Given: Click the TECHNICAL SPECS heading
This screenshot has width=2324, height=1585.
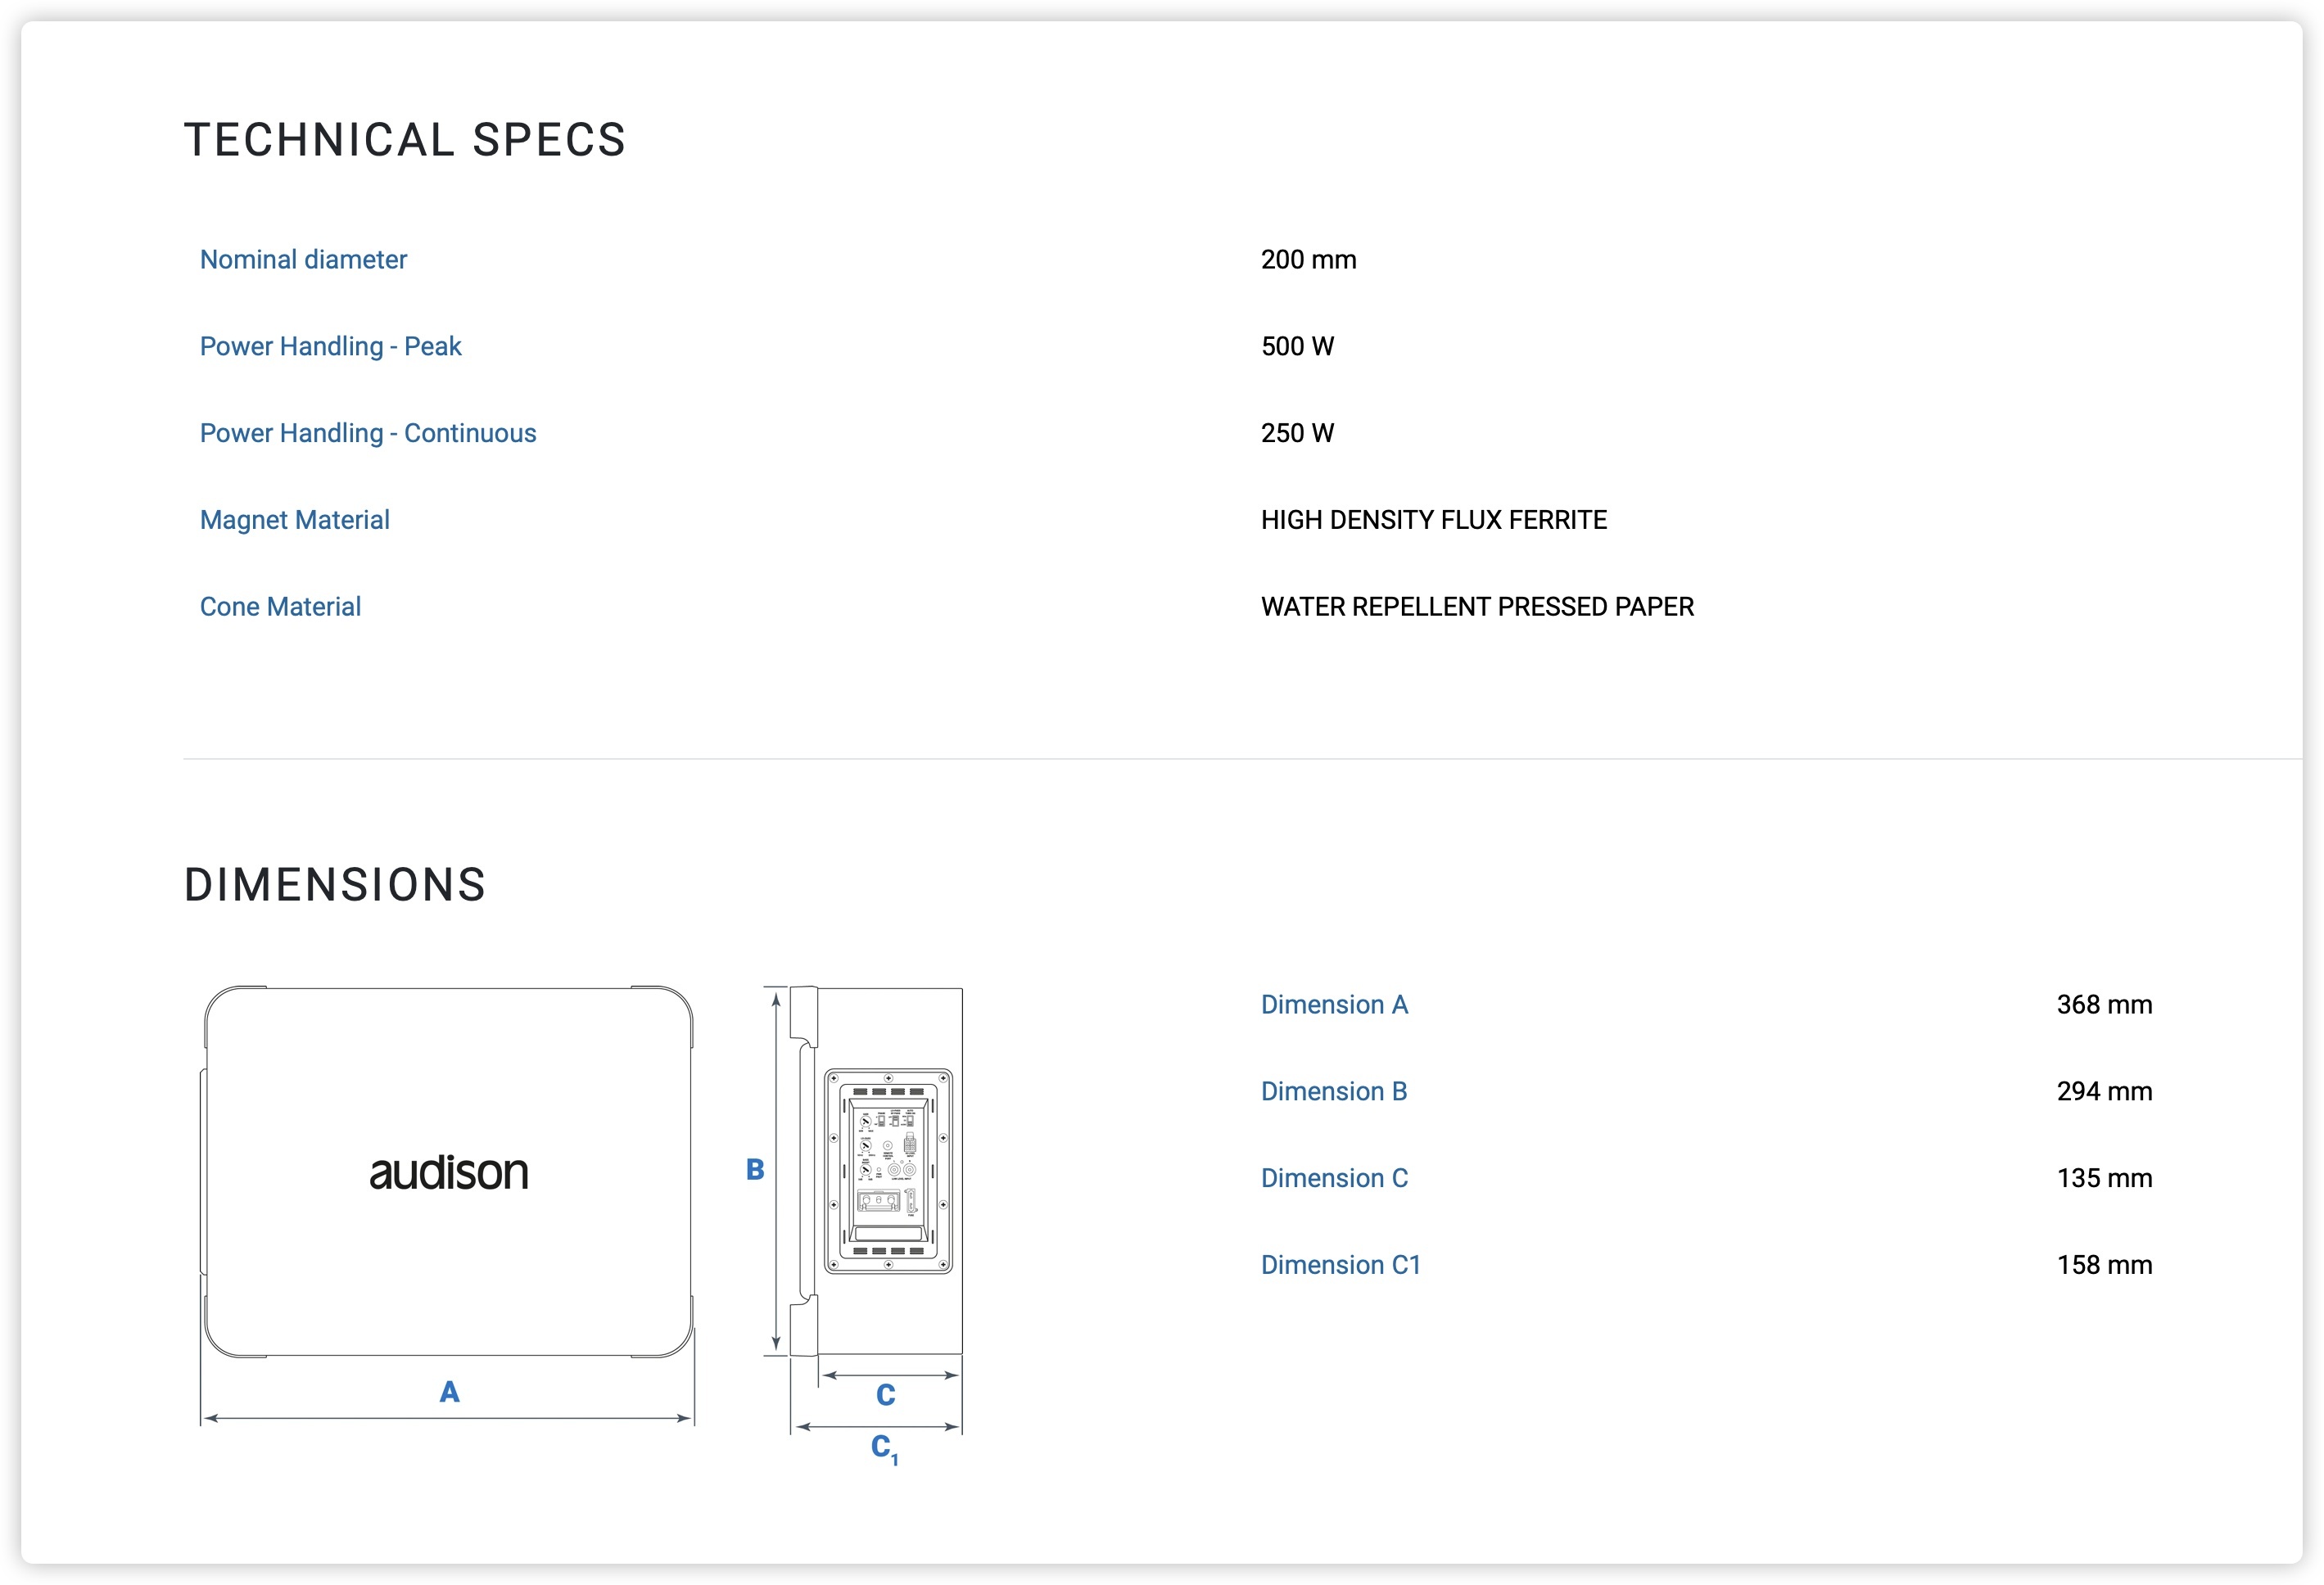Looking at the screenshot, I should click(405, 140).
